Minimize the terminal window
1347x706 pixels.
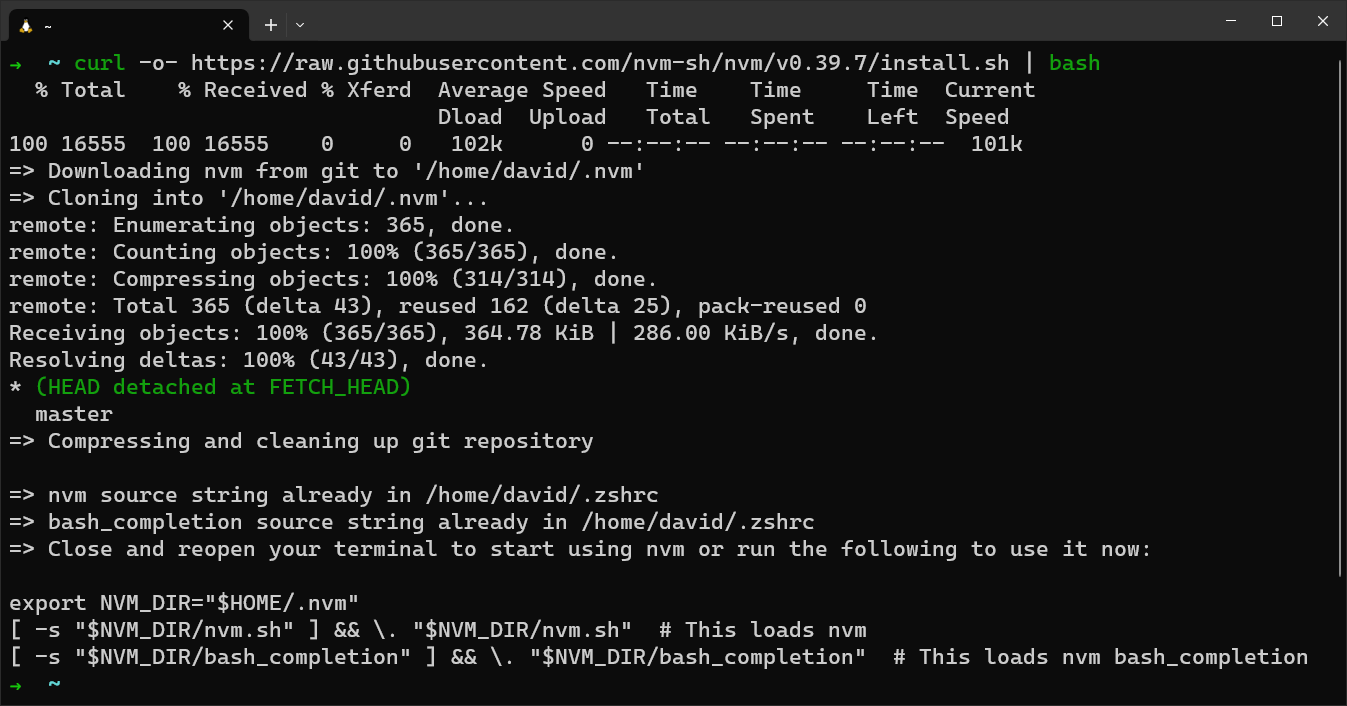point(1230,21)
